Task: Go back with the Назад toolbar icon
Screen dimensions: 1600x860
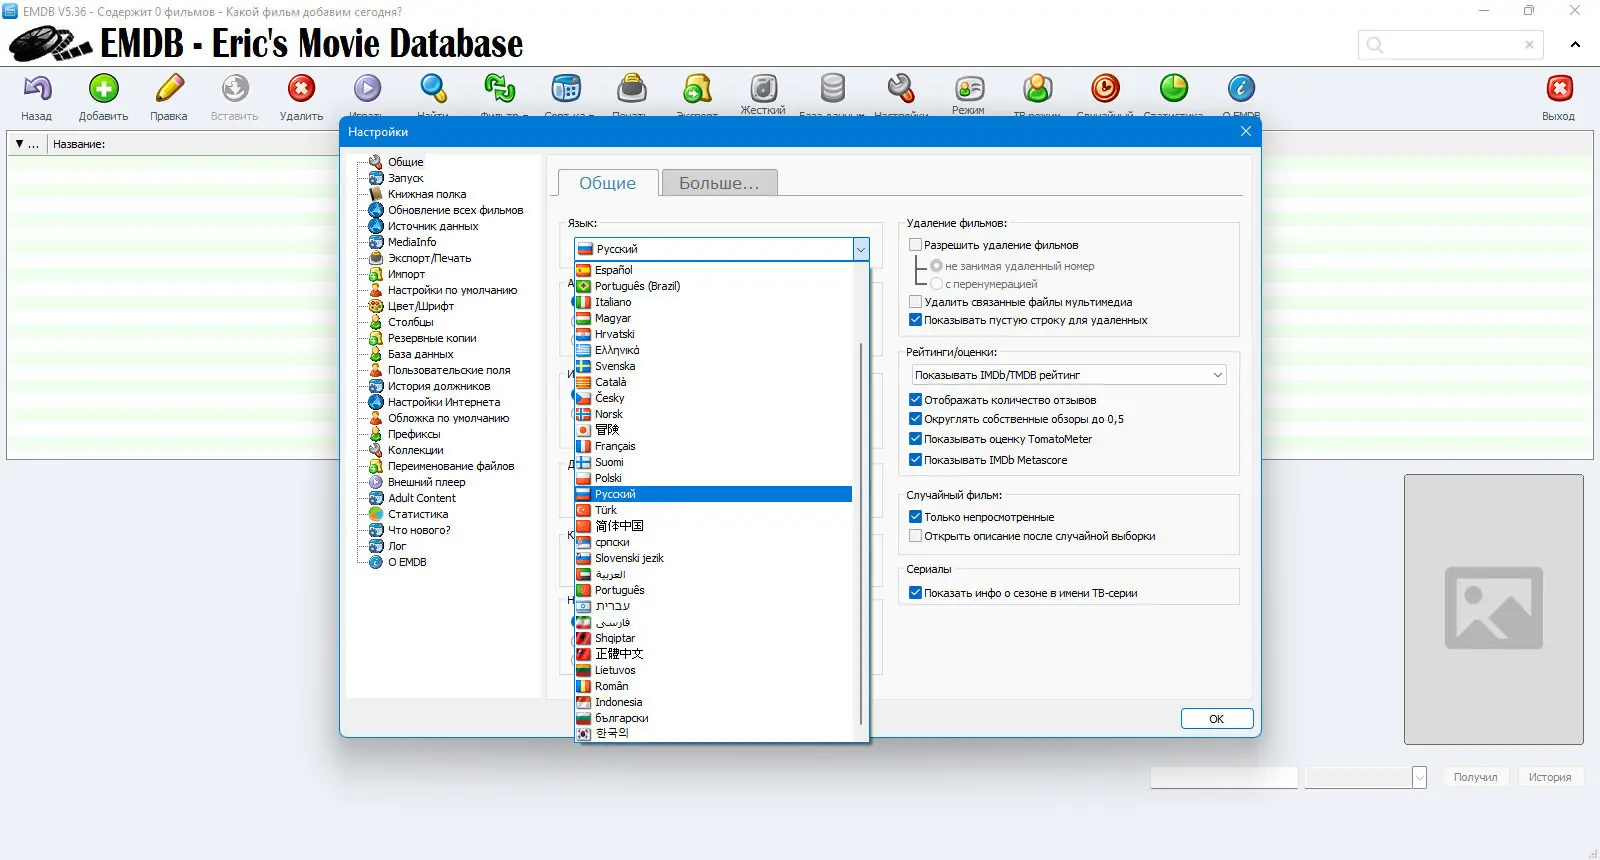Action: tap(37, 89)
